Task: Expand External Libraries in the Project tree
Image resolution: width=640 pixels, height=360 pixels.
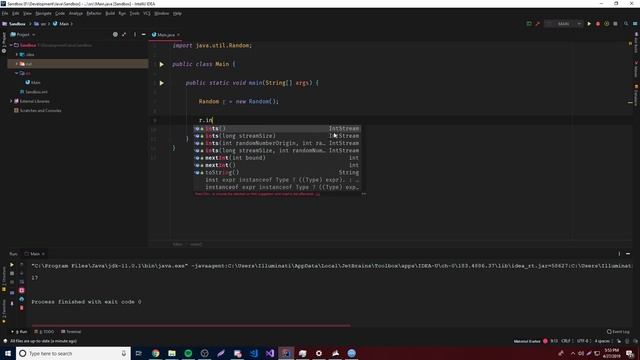Action: point(11,101)
